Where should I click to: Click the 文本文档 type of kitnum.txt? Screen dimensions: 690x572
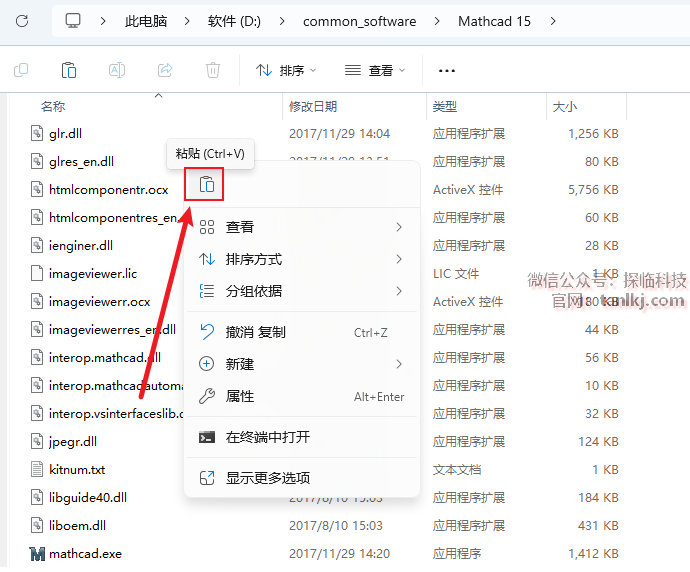click(x=457, y=469)
